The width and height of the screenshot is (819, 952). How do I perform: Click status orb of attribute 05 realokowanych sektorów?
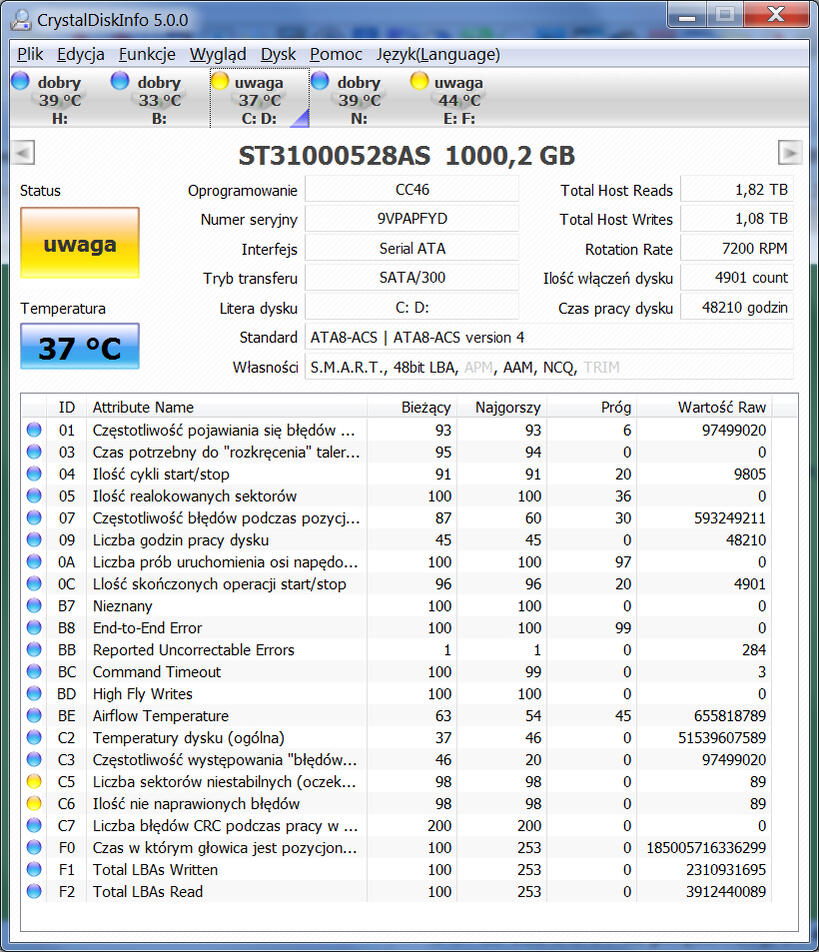click(34, 495)
